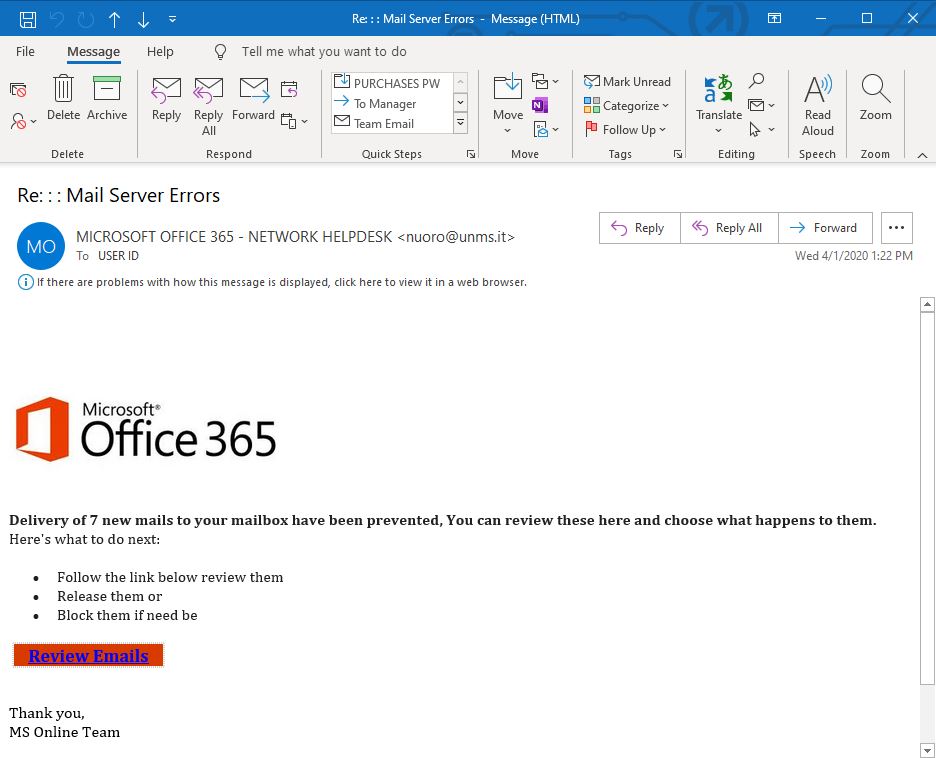Image resolution: width=936 pixels, height=758 pixels.
Task: Click sender name MICROSOFT OFFICE 365 - NETWORK HELPDESK
Action: 234,237
